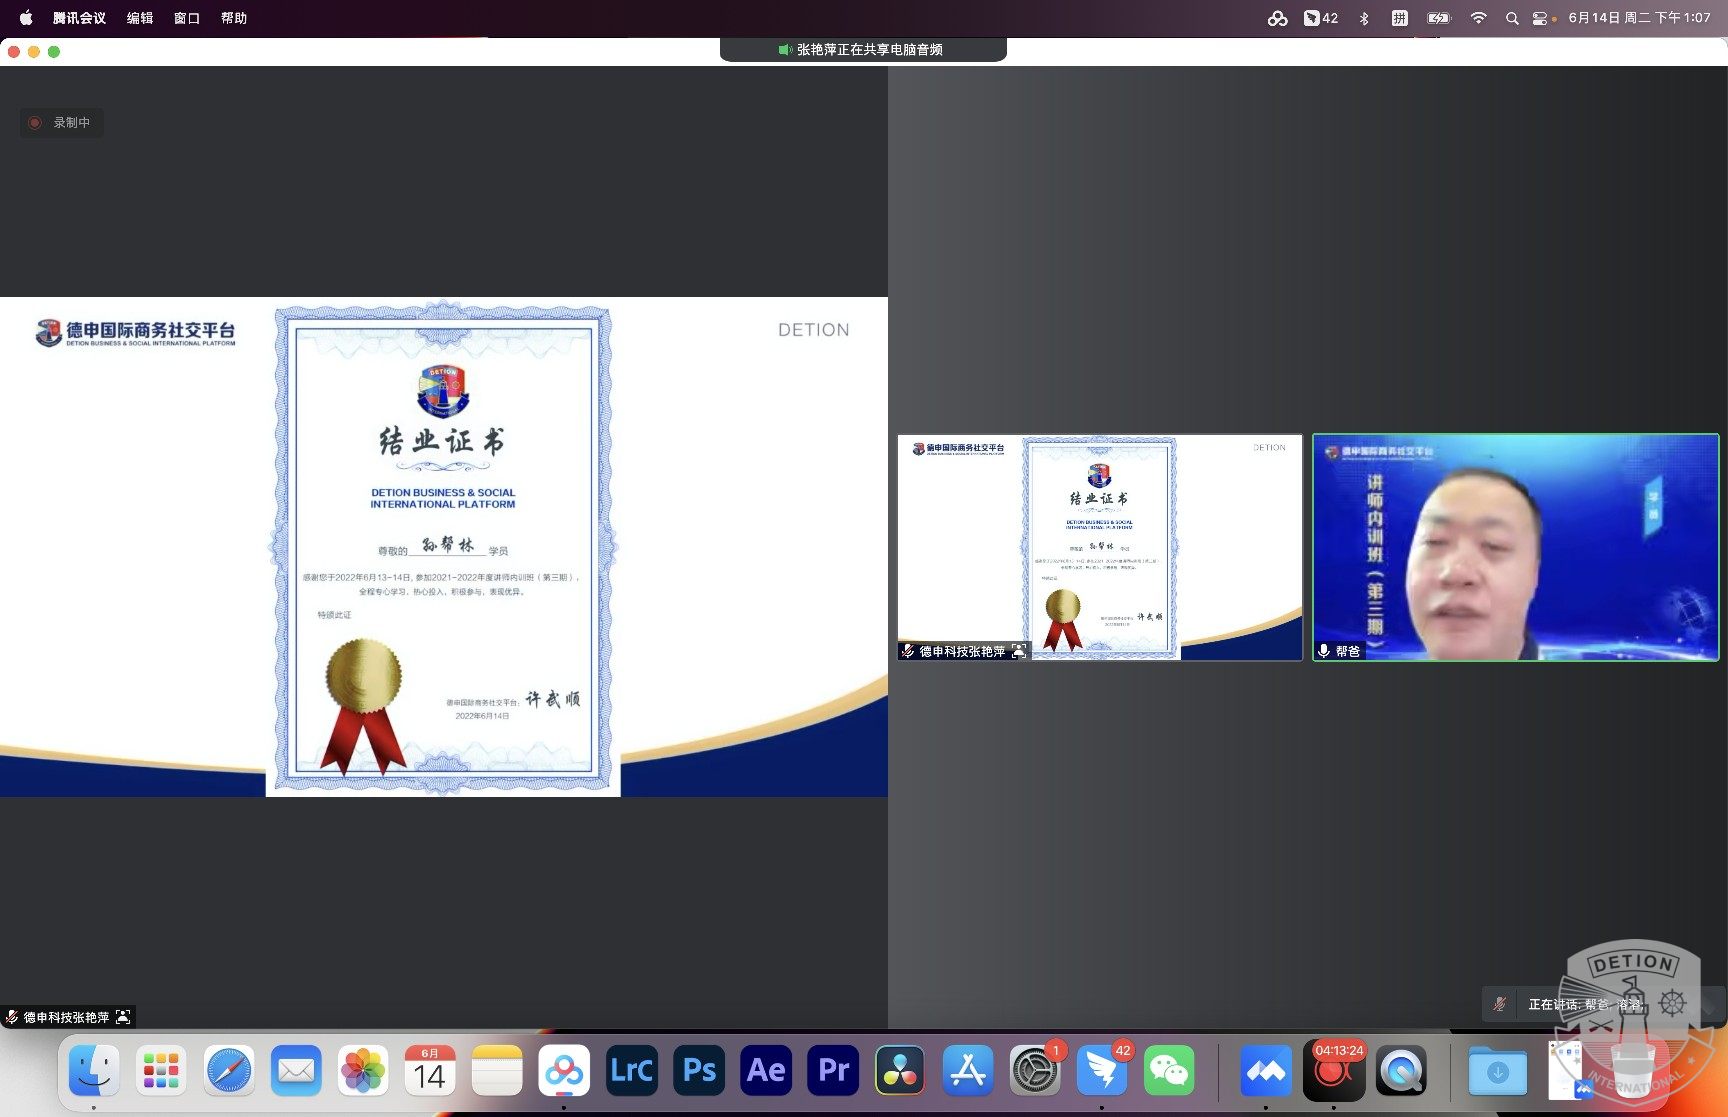Viewport: 1728px width, 1117px height.
Task: Expand the speaking bar chevron
Action: point(1710,1005)
